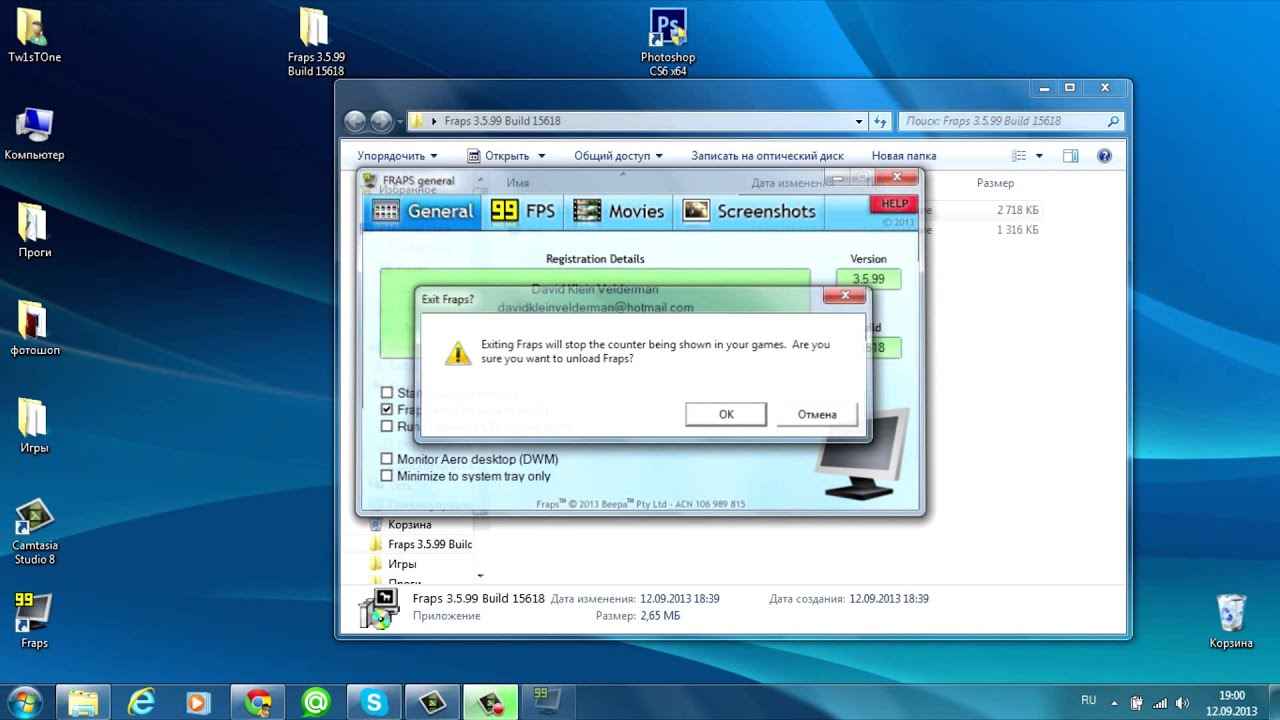Show hidden system tray icons arrow

point(1114,701)
